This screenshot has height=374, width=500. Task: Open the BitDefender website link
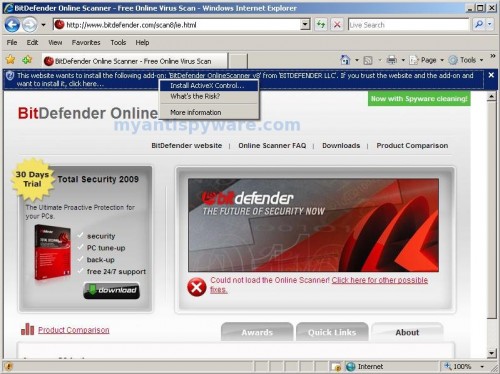pos(186,146)
